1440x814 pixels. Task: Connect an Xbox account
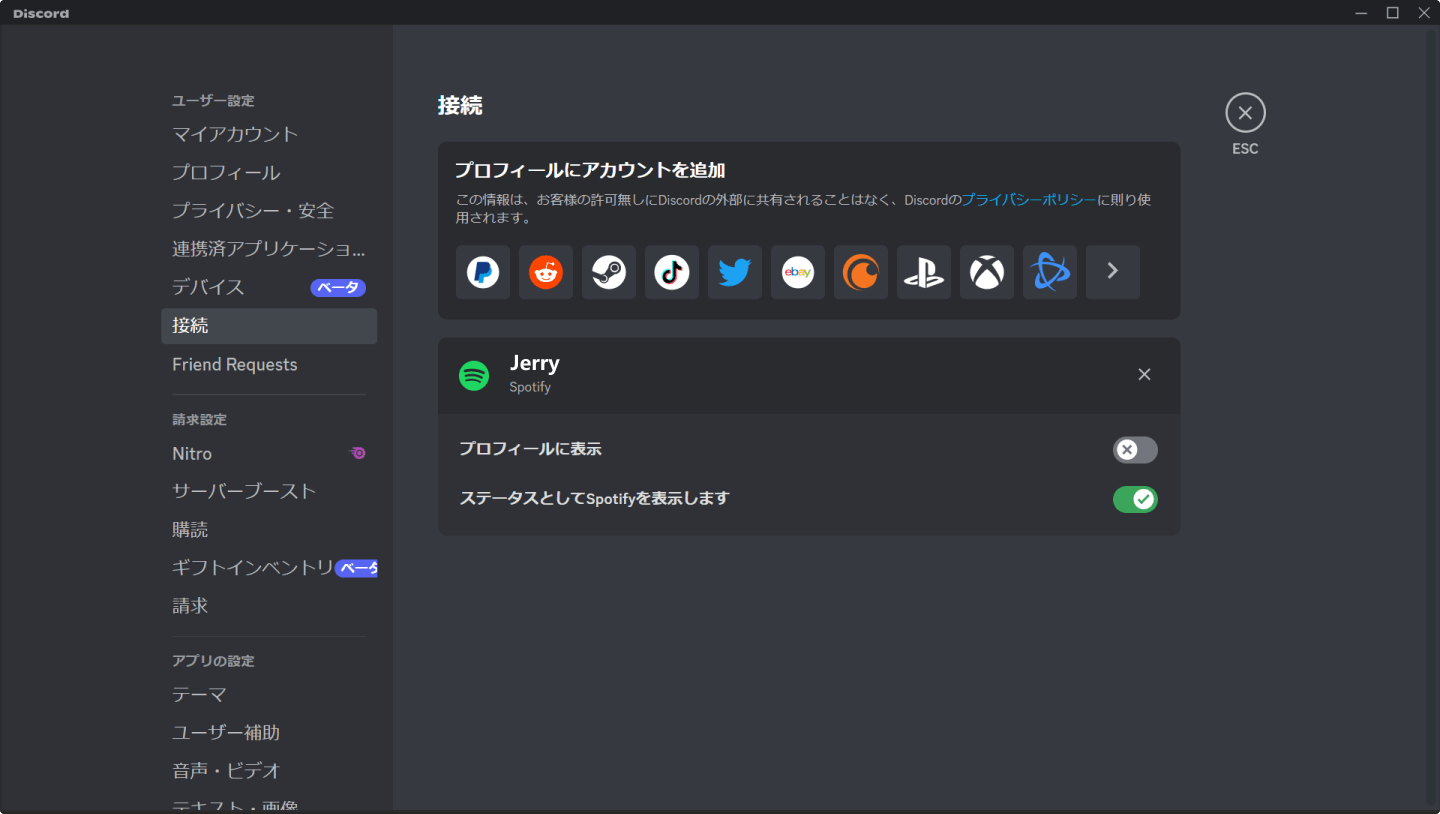tap(987, 272)
